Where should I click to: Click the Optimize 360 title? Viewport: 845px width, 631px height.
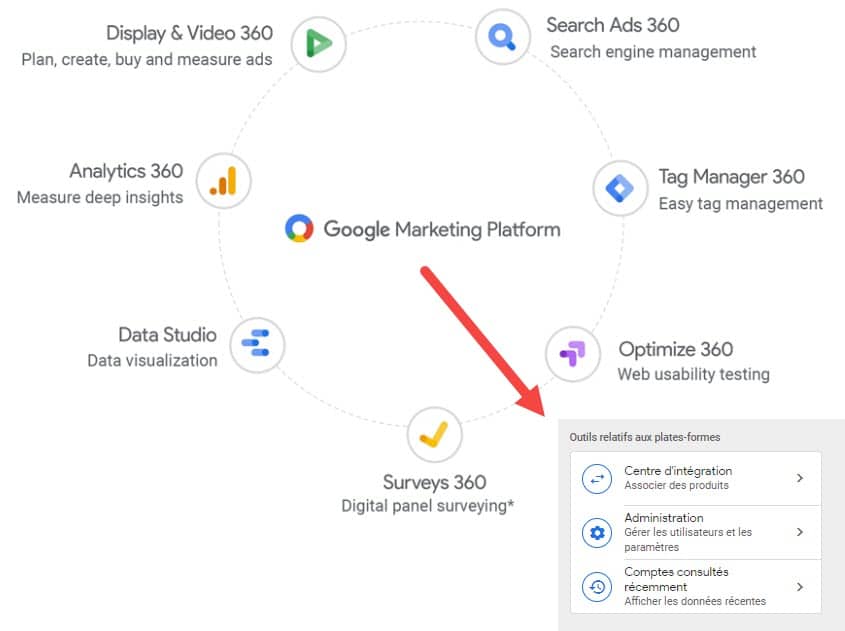pyautogui.click(x=676, y=349)
